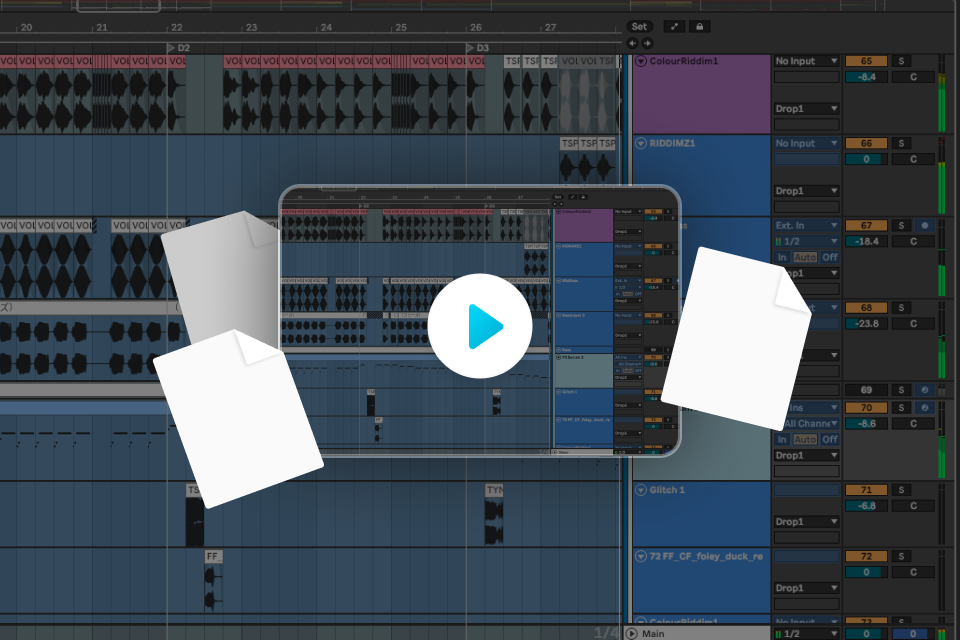Set track 67 monitor to In
Image resolution: width=960 pixels, height=640 pixels.
tap(782, 257)
